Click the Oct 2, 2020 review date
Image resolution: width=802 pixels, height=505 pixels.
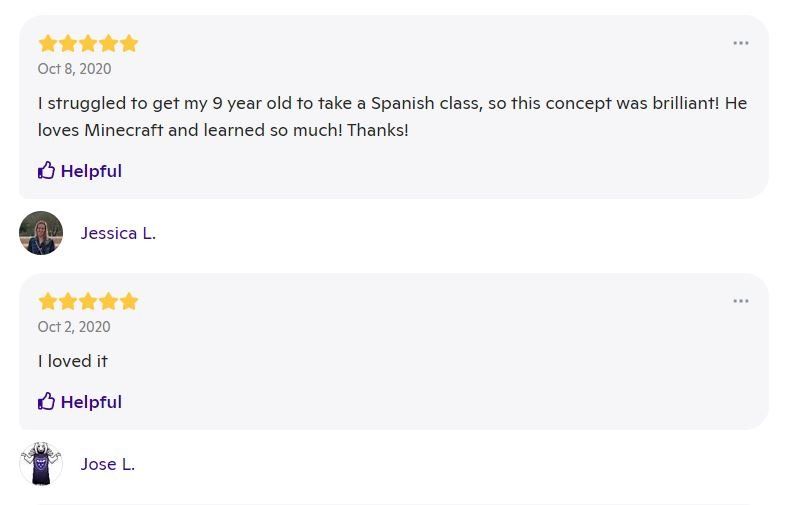click(x=74, y=327)
